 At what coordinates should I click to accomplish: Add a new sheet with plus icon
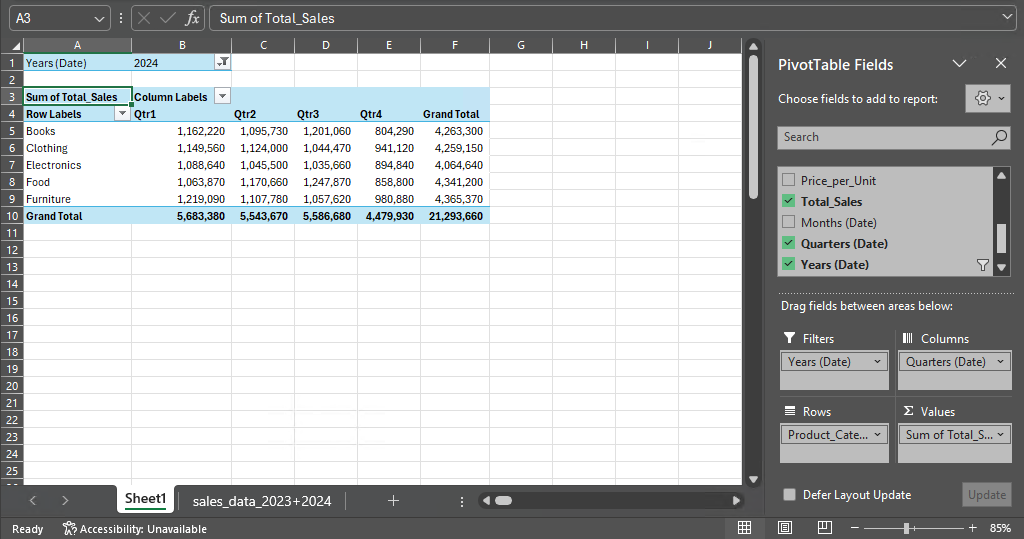pyautogui.click(x=393, y=500)
